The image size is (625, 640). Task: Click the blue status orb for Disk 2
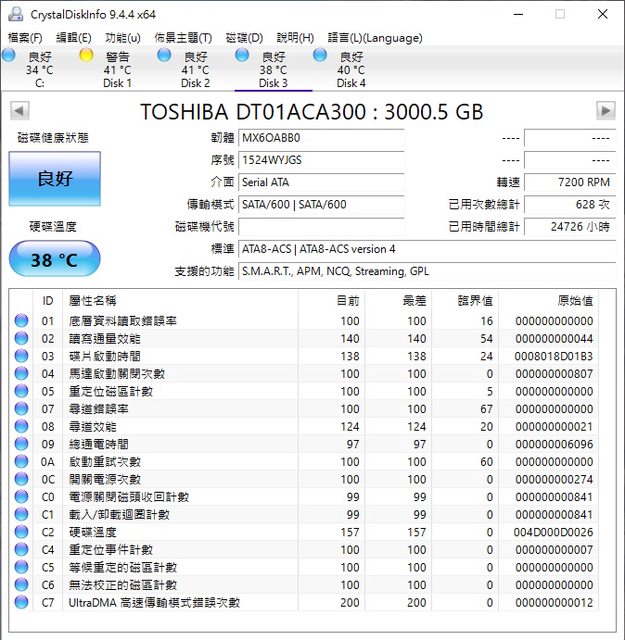164,56
